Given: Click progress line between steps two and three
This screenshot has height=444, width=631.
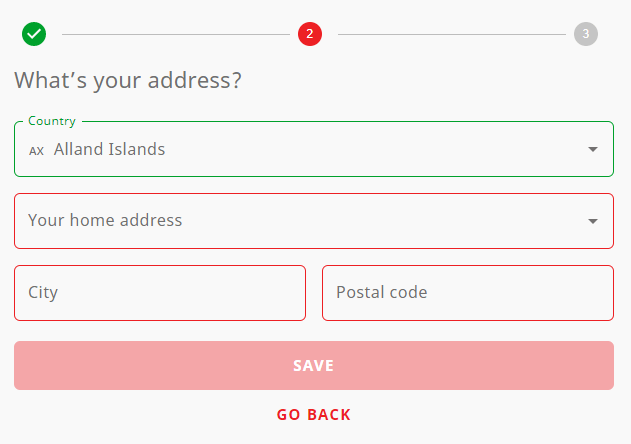Looking at the screenshot, I should pos(452,35).
